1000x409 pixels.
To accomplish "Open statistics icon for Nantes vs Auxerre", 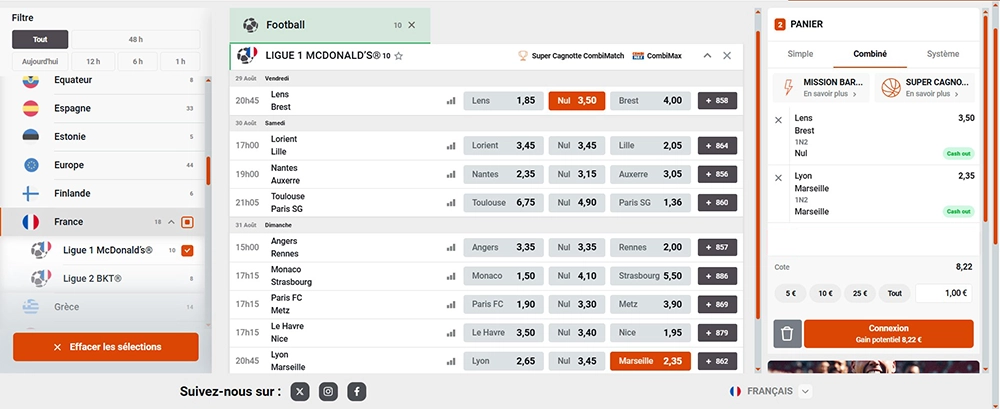I will point(451,174).
